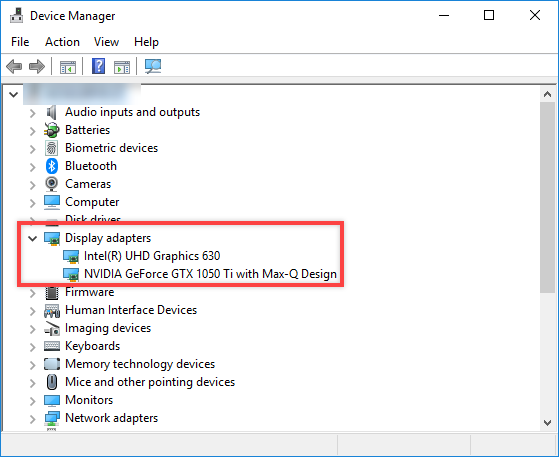This screenshot has height=457, width=559.
Task: Select the mouse icon for pointing devices
Action: click(52, 382)
